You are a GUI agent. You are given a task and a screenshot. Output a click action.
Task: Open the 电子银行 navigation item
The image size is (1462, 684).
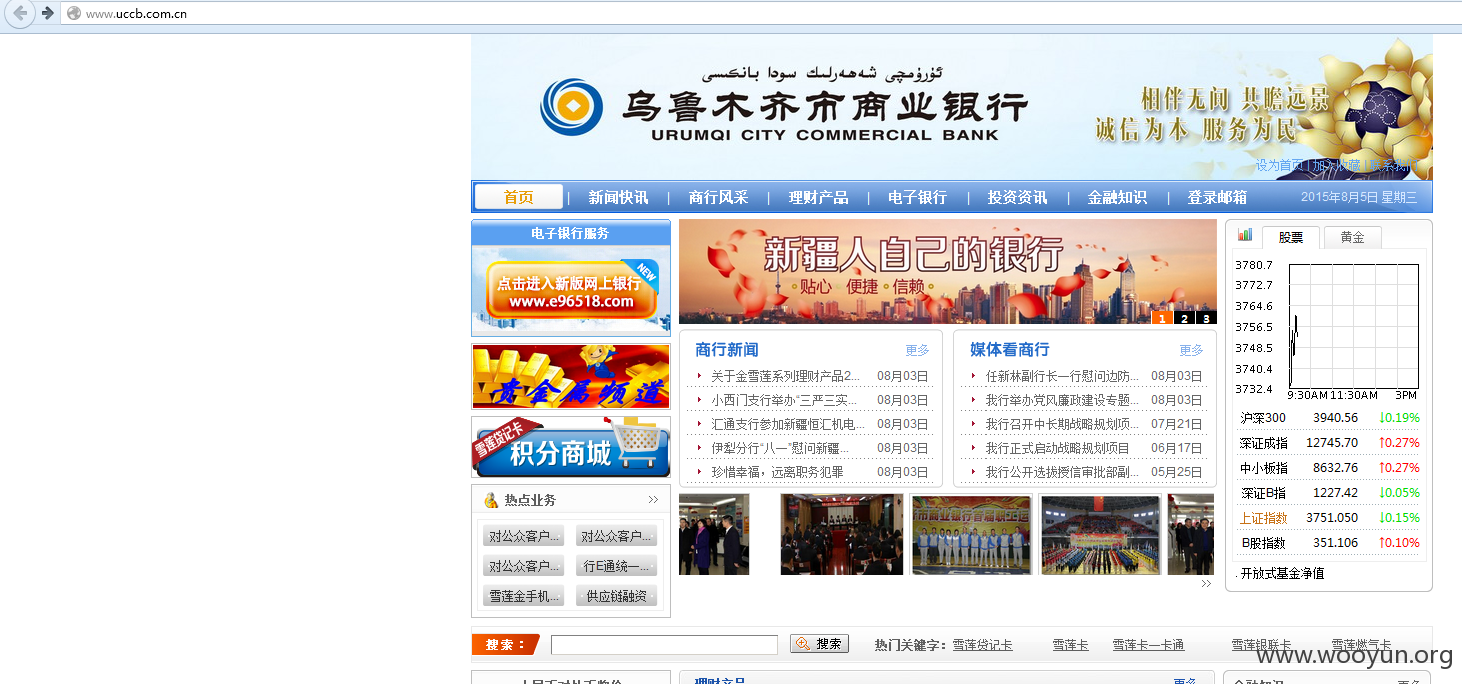917,198
